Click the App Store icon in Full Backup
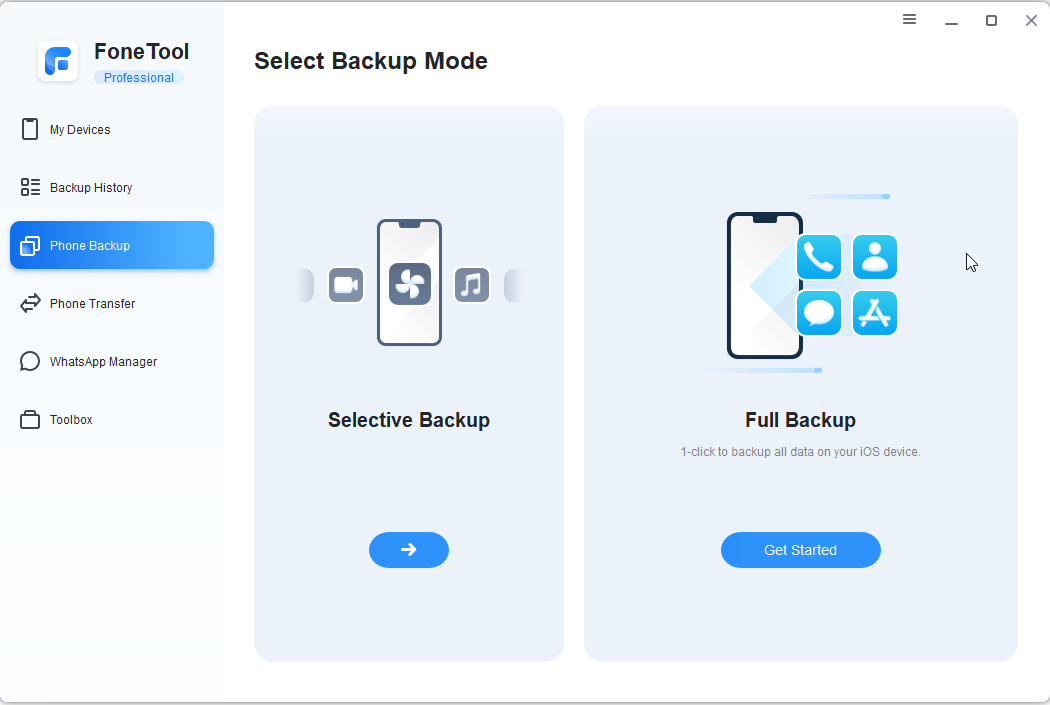Viewport: 1050px width, 705px height. coord(875,313)
